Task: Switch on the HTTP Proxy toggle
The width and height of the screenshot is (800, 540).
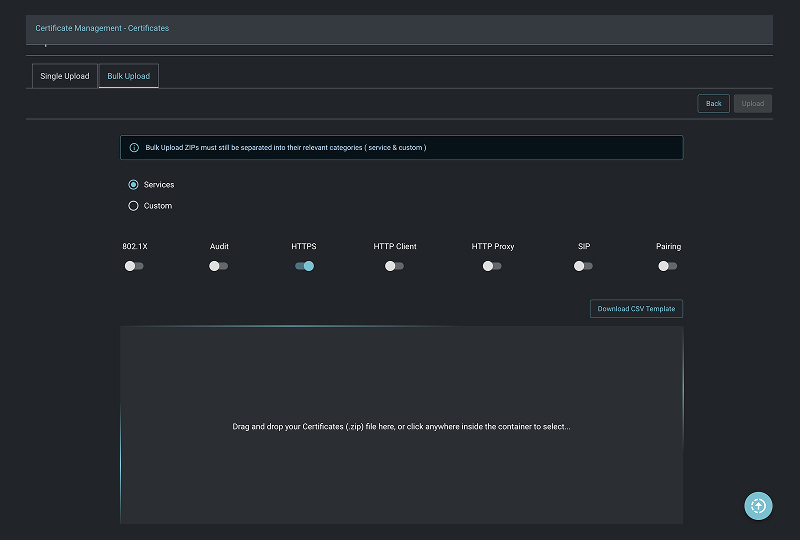Action: pyautogui.click(x=492, y=266)
